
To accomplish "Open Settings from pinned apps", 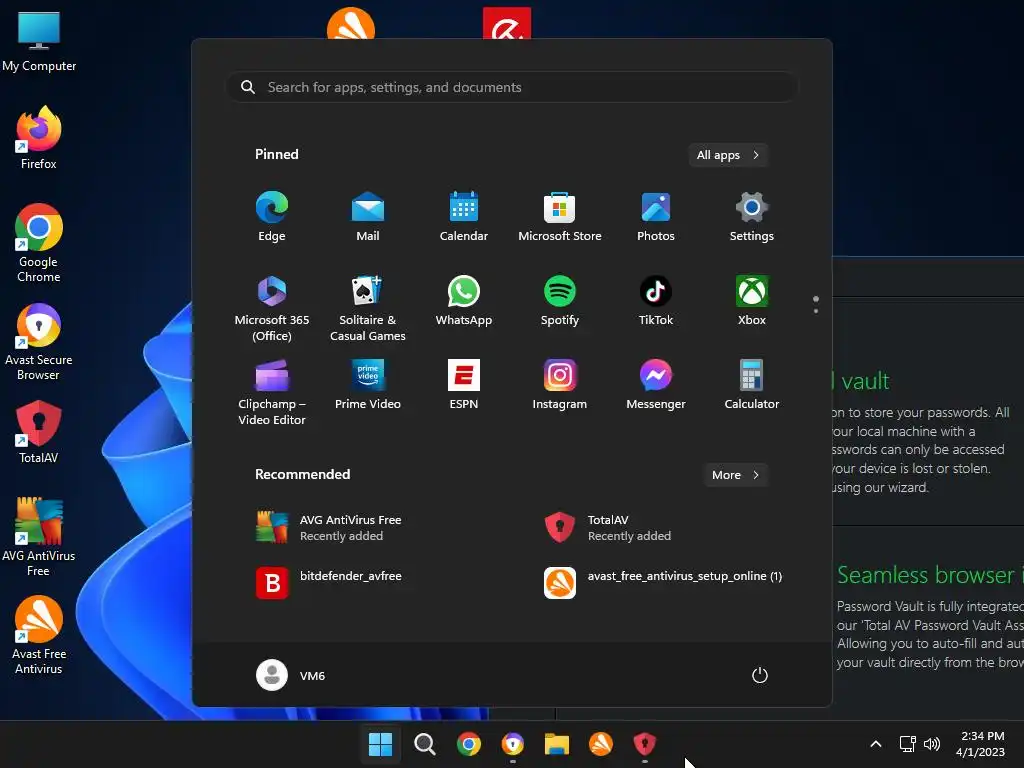I will (x=752, y=217).
